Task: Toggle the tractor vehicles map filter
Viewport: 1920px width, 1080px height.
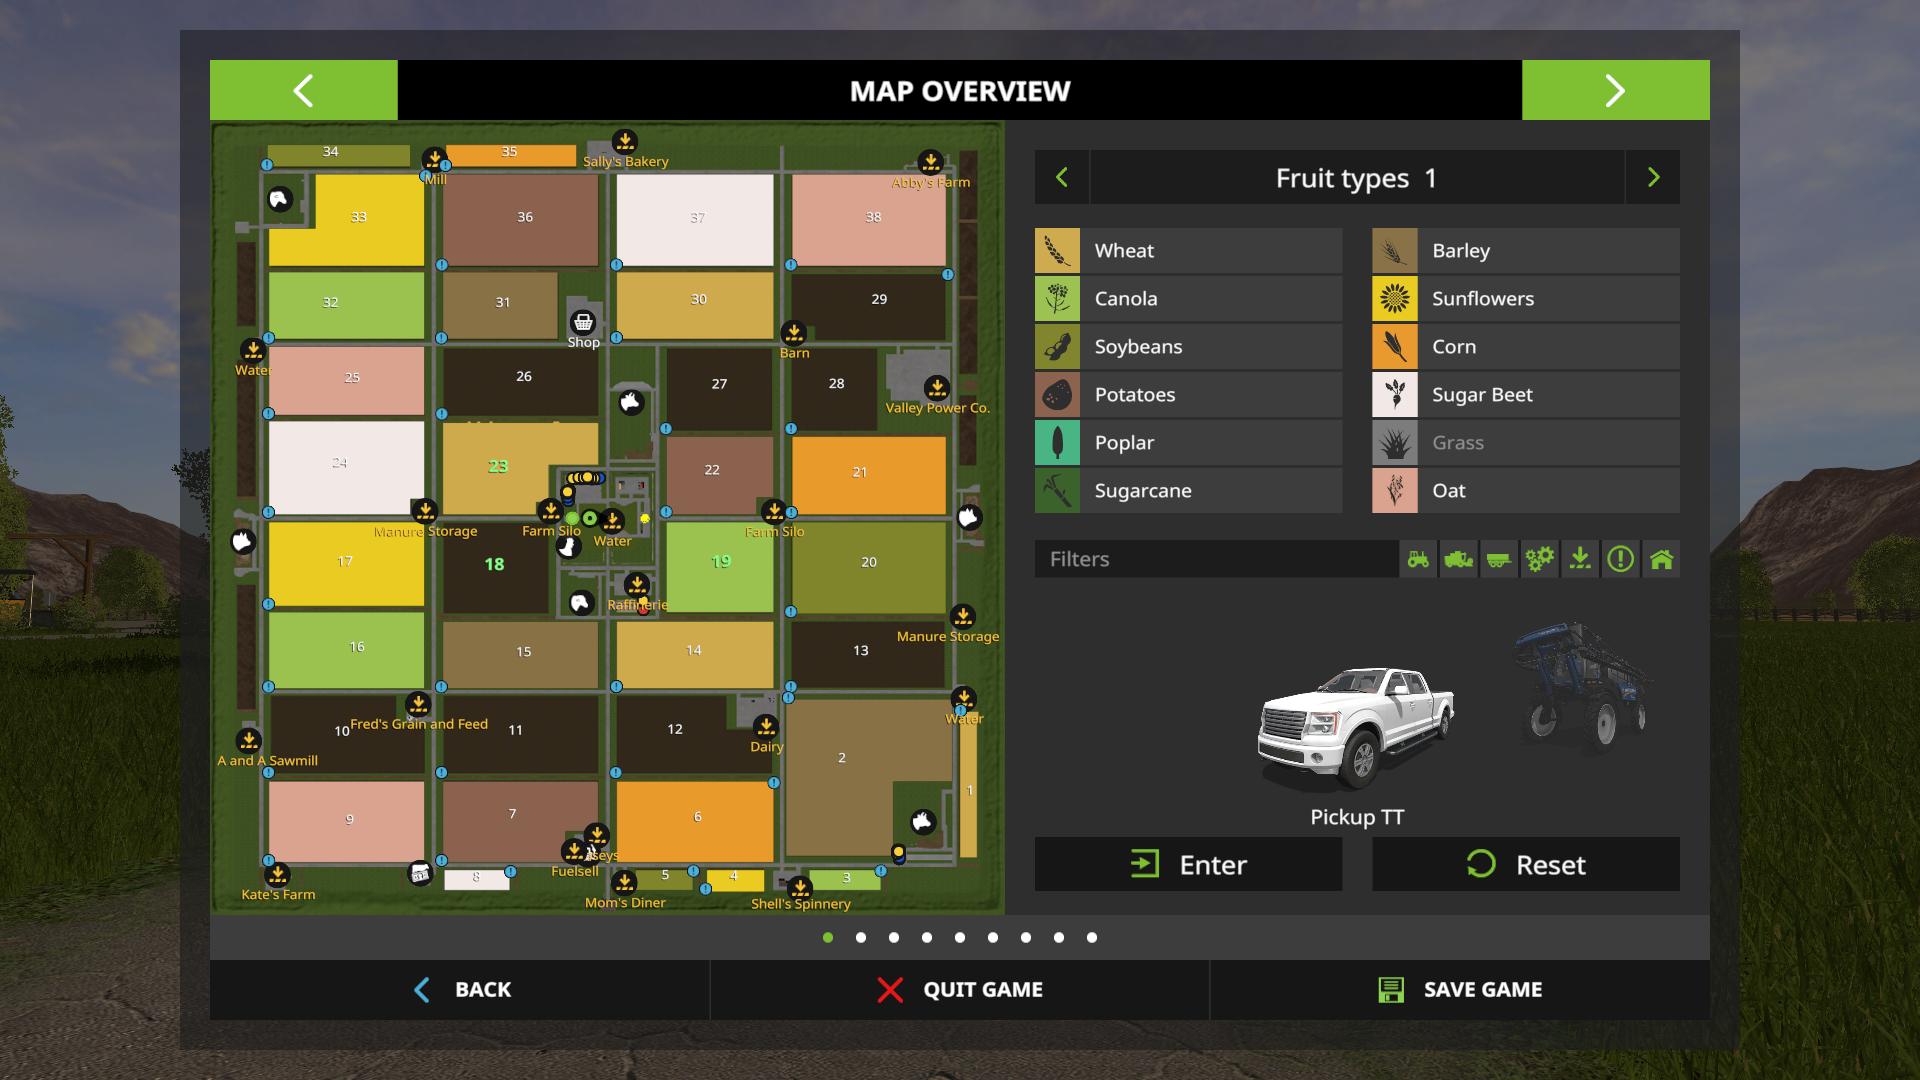Action: coord(1418,559)
